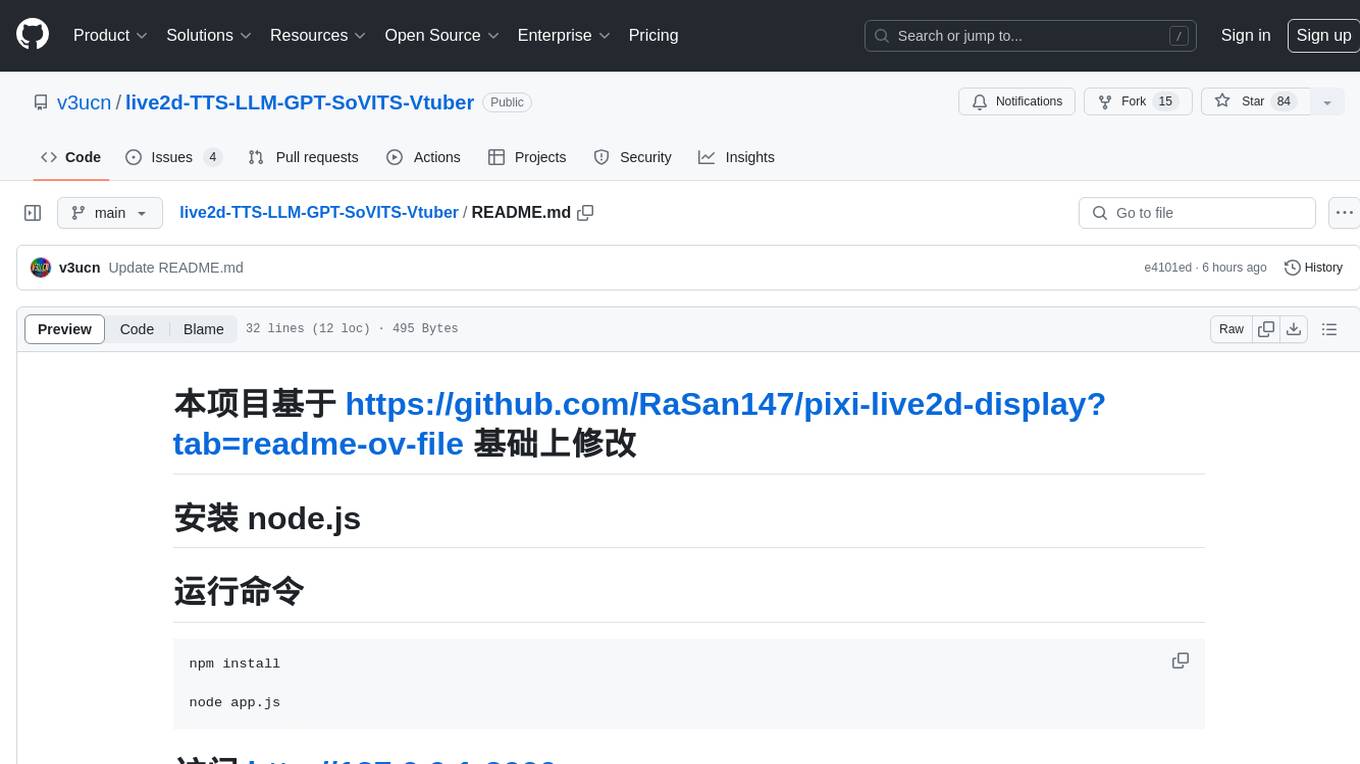Screen dimensions: 1360x764
Task: Go to the Pricing page
Action: (x=653, y=35)
